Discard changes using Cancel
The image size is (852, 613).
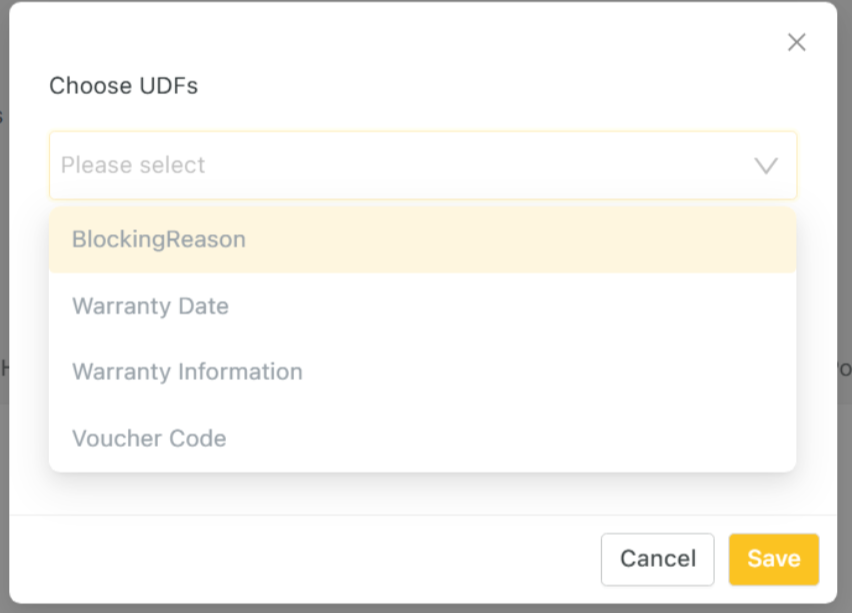tap(657, 559)
